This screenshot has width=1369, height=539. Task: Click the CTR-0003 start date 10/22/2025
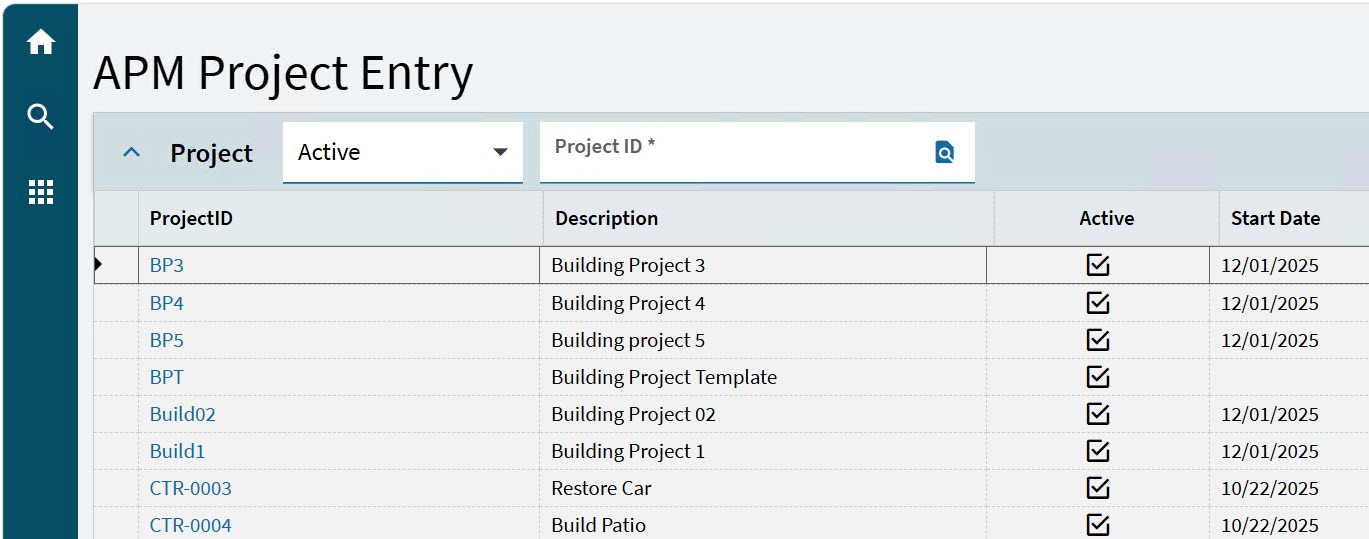click(x=1270, y=488)
